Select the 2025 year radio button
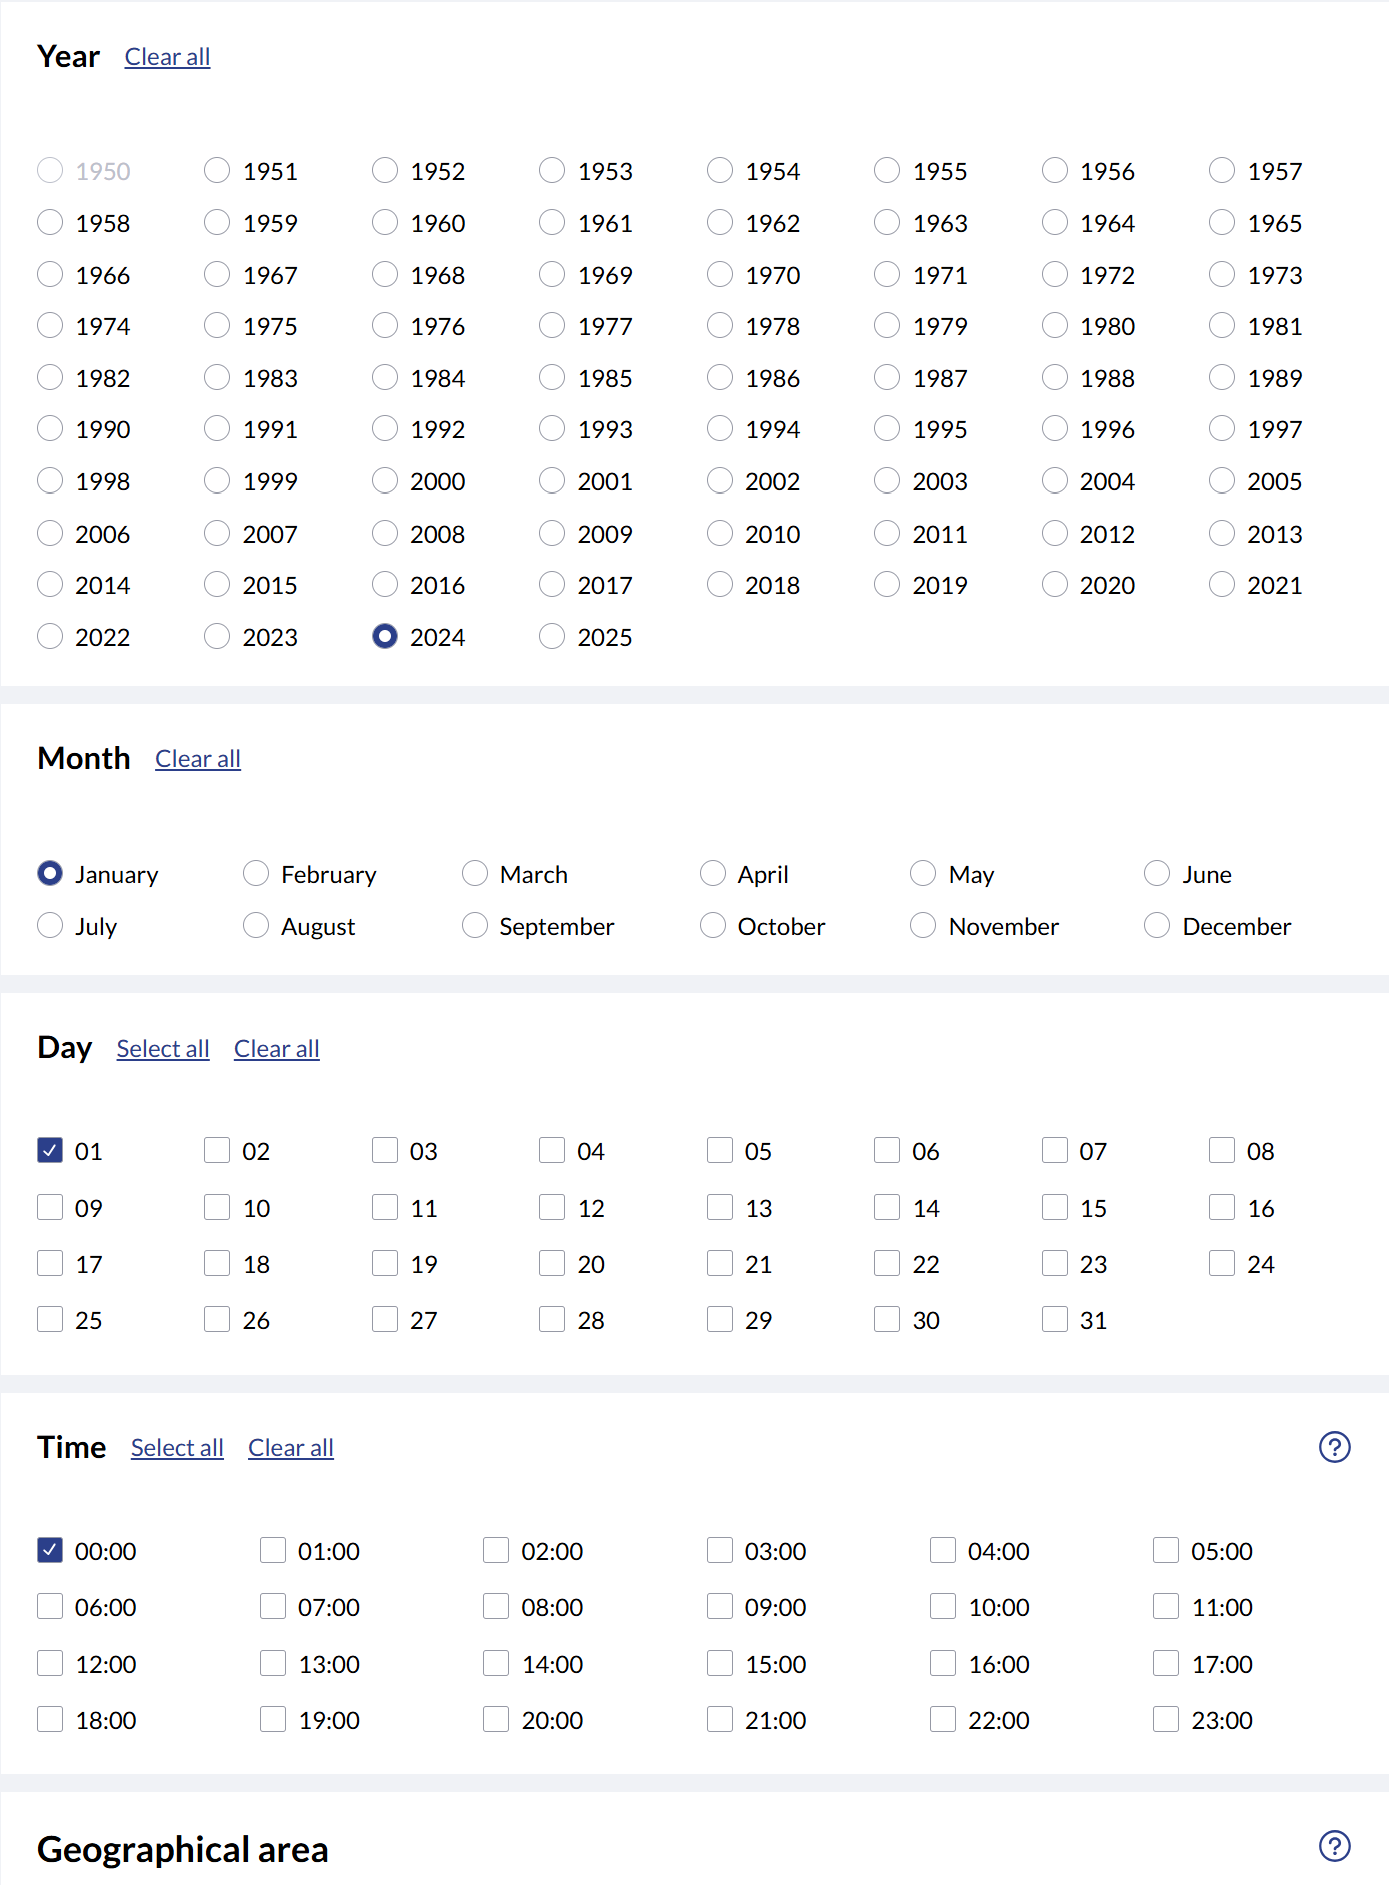Viewport: 1389px width, 1885px height. [552, 637]
